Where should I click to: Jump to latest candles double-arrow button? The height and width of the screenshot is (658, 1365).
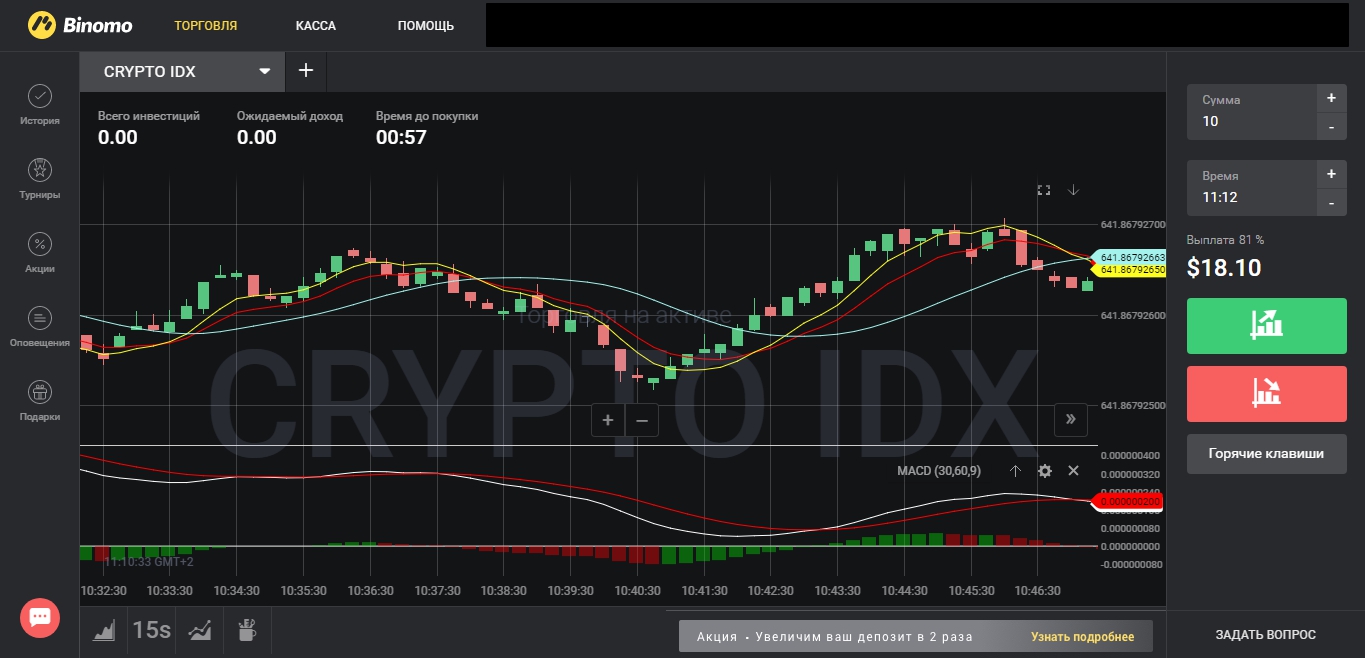1070,419
